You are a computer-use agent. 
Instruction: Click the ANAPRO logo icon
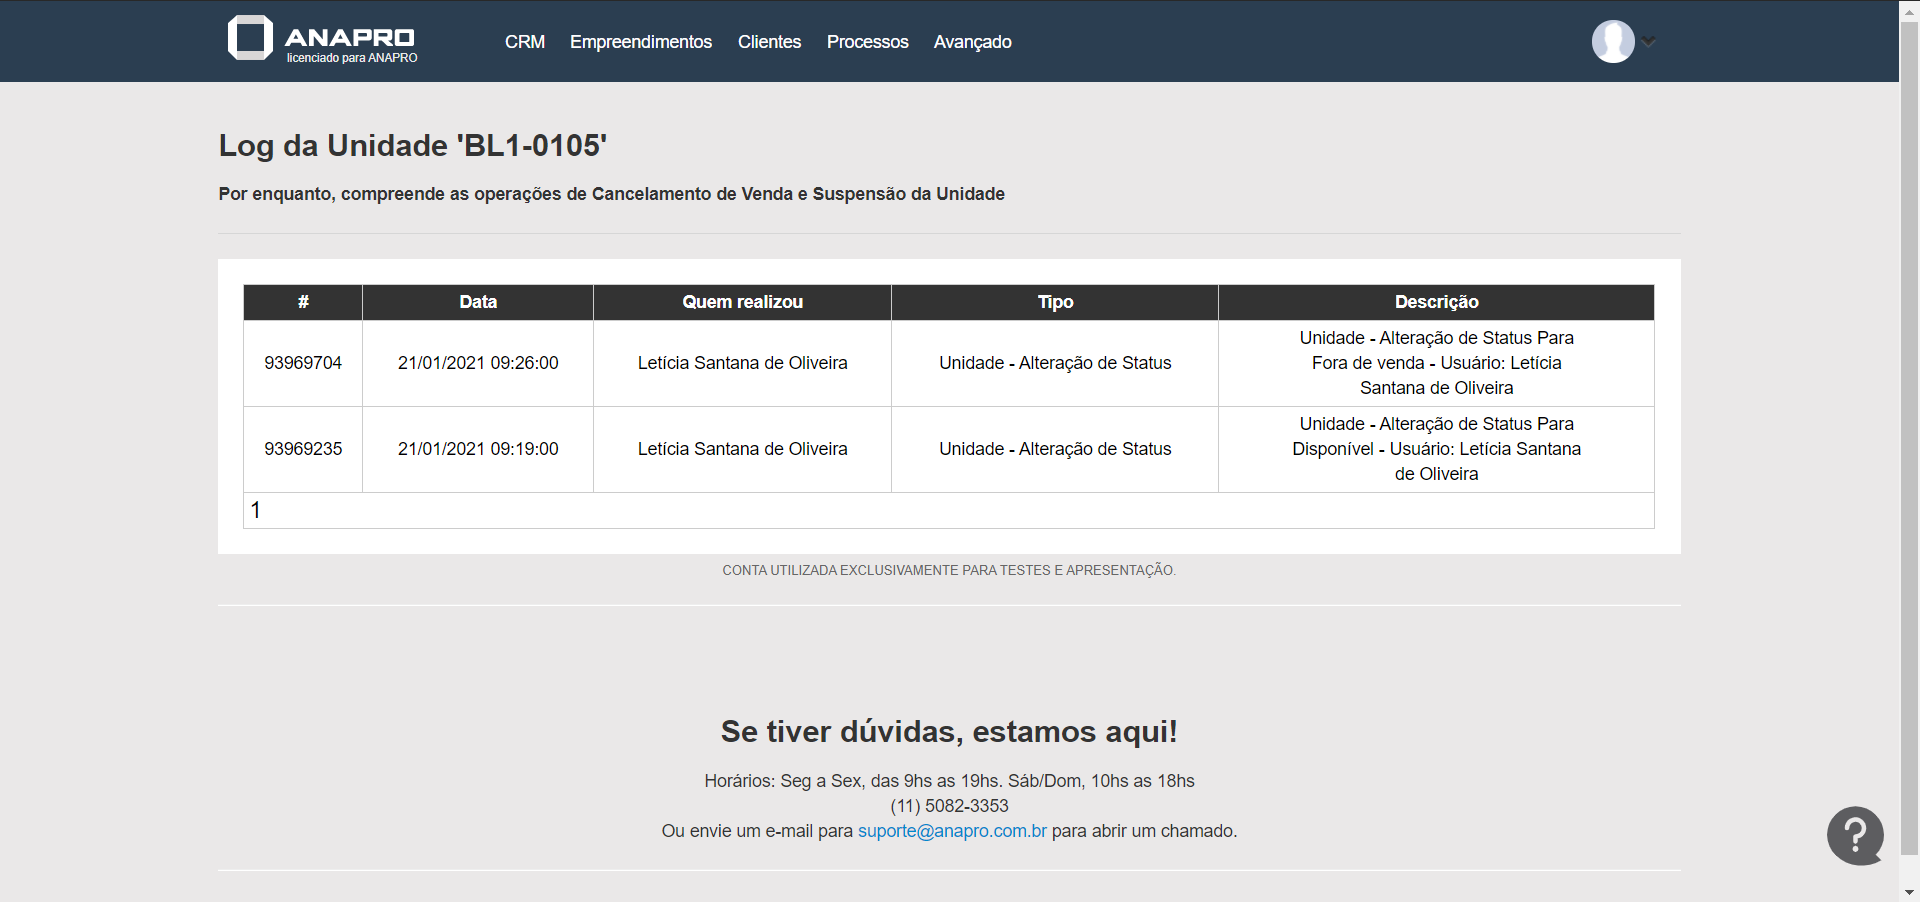(x=250, y=38)
